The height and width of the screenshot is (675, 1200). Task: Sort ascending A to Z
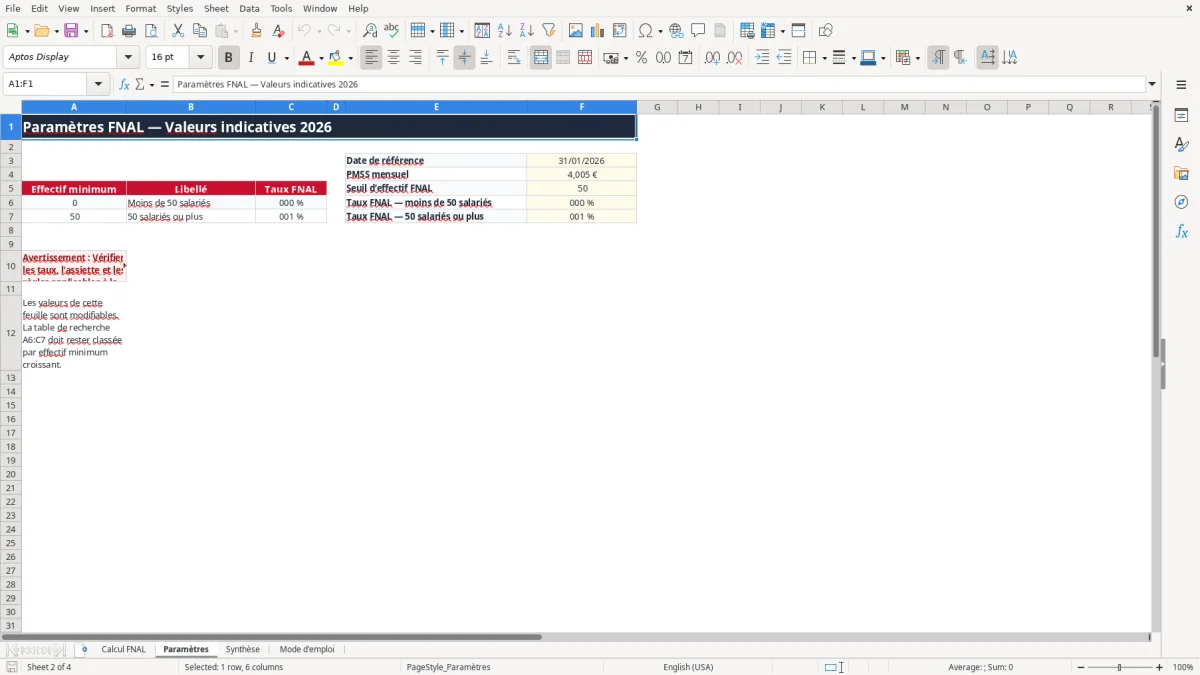click(x=505, y=31)
